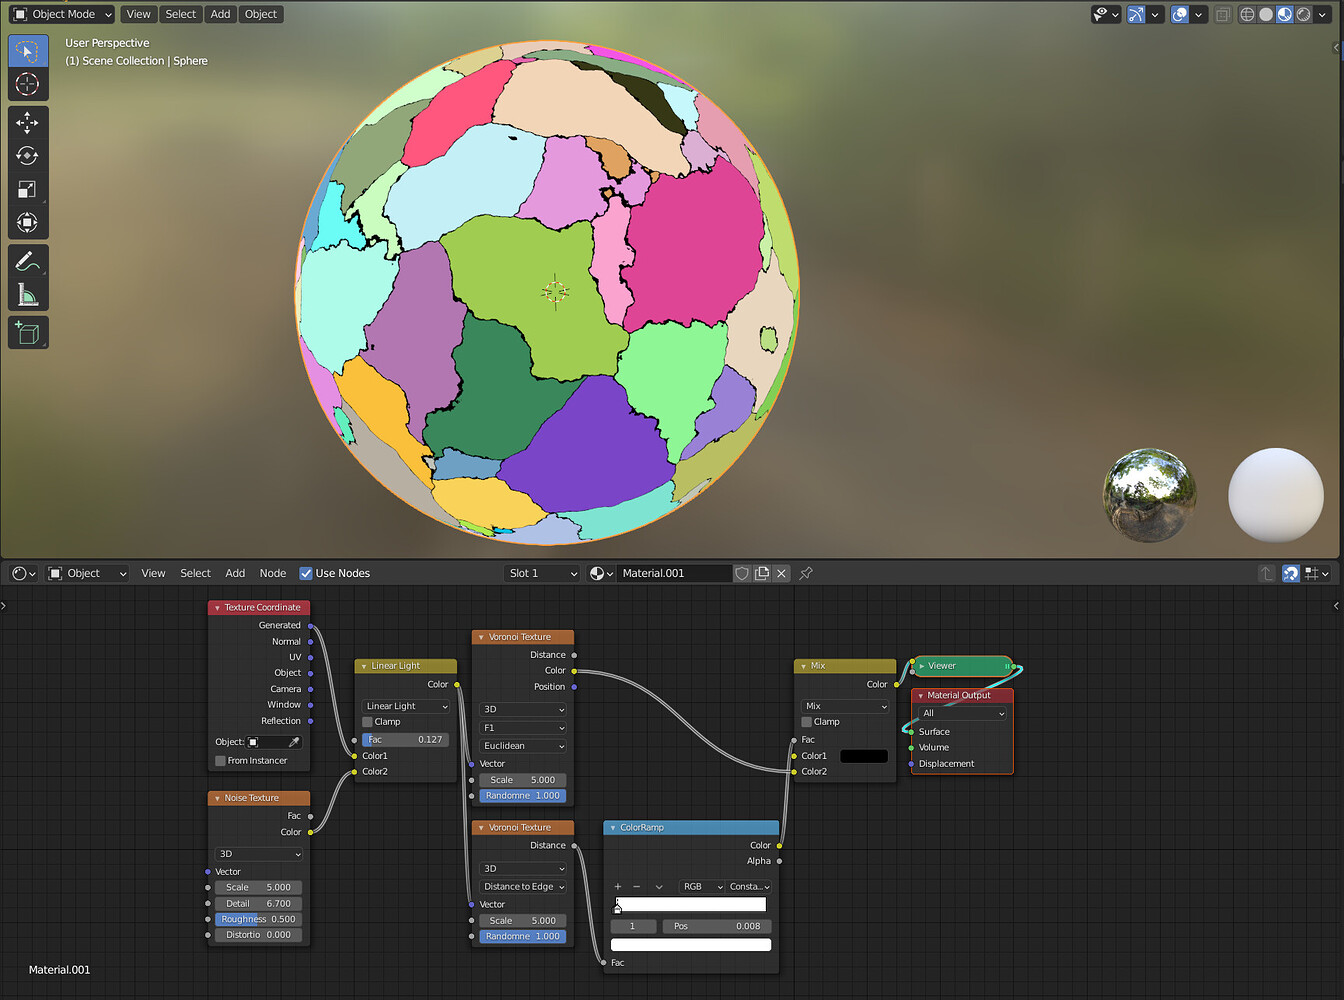Toggle the Use Nodes checkbox

click(x=305, y=573)
